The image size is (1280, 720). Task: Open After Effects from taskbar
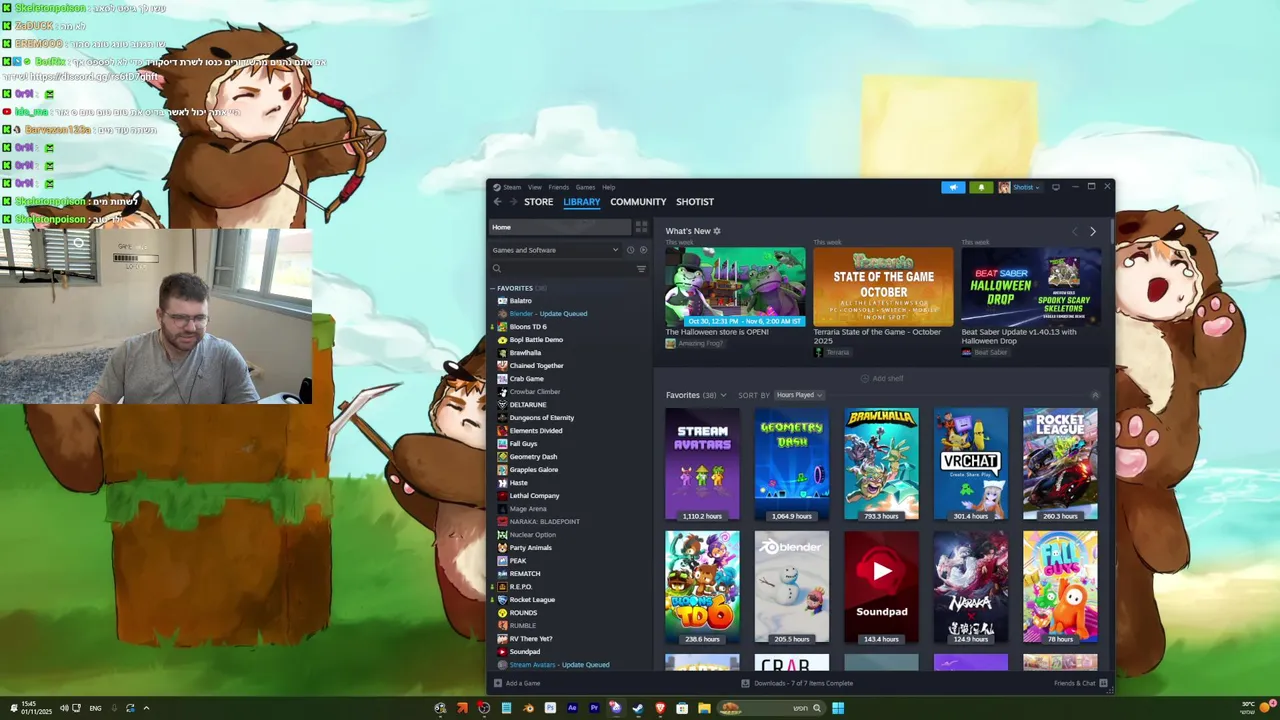click(x=572, y=708)
